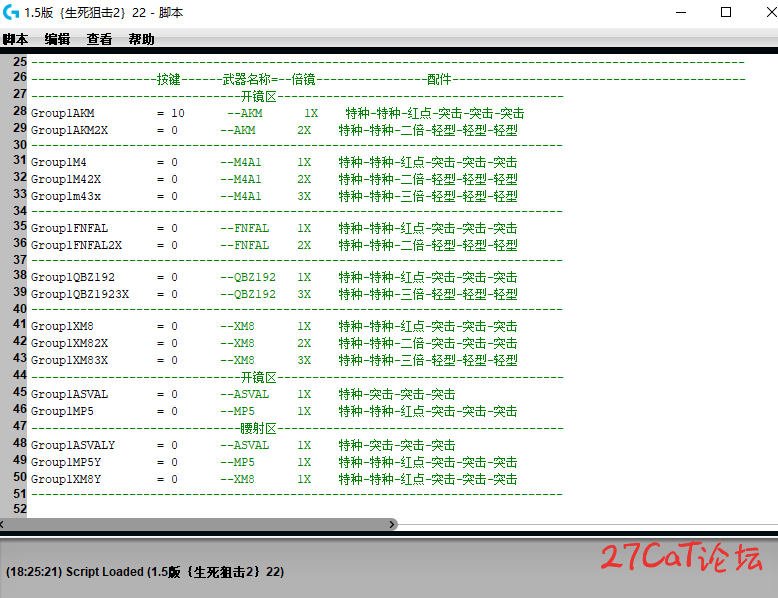Click the Group1FNFAL variable name
Screen dimensions: 778x598
pos(69,228)
